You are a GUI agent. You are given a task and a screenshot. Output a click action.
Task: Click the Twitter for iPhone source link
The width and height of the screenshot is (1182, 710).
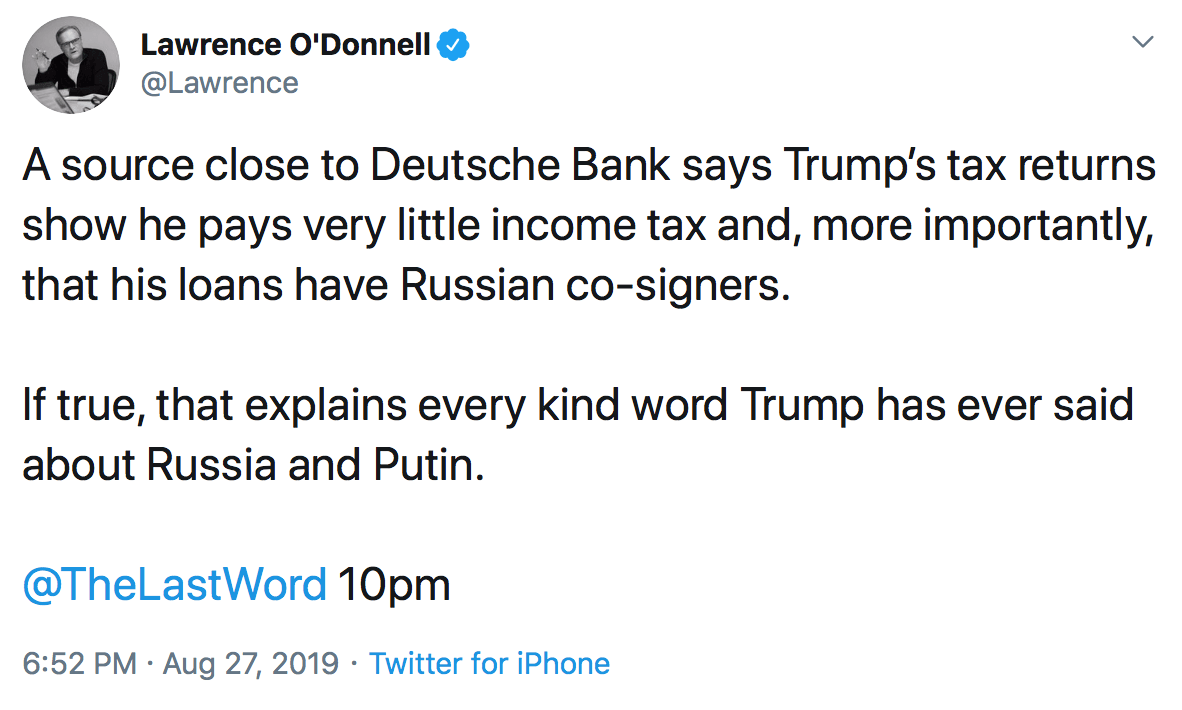pos(489,663)
